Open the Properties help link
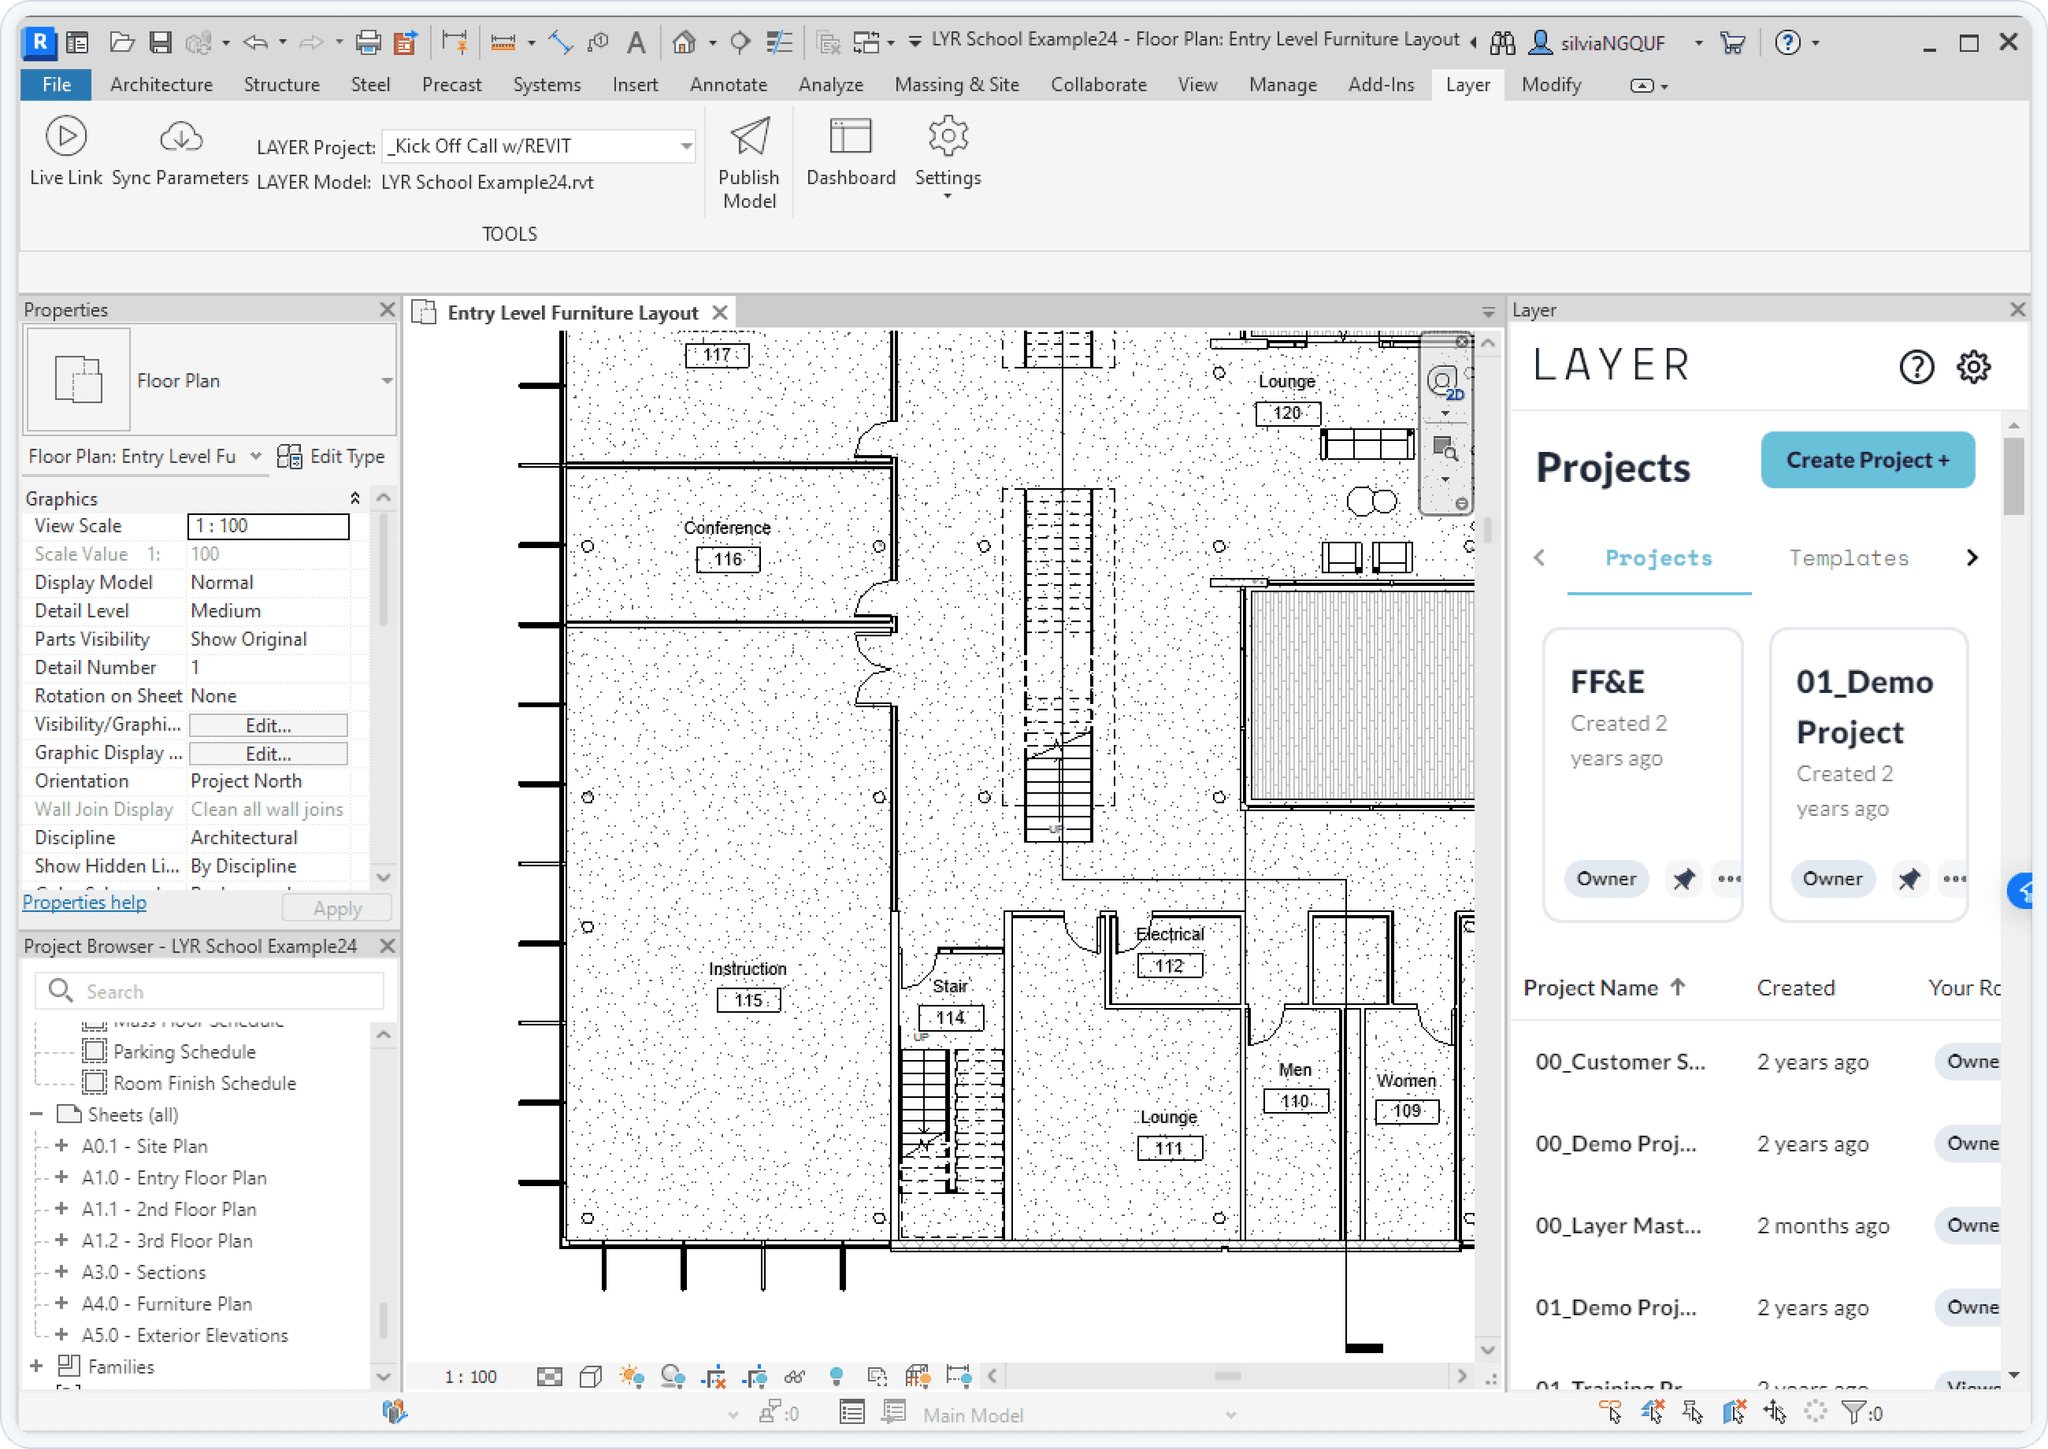This screenshot has width=2048, height=1449. [84, 902]
